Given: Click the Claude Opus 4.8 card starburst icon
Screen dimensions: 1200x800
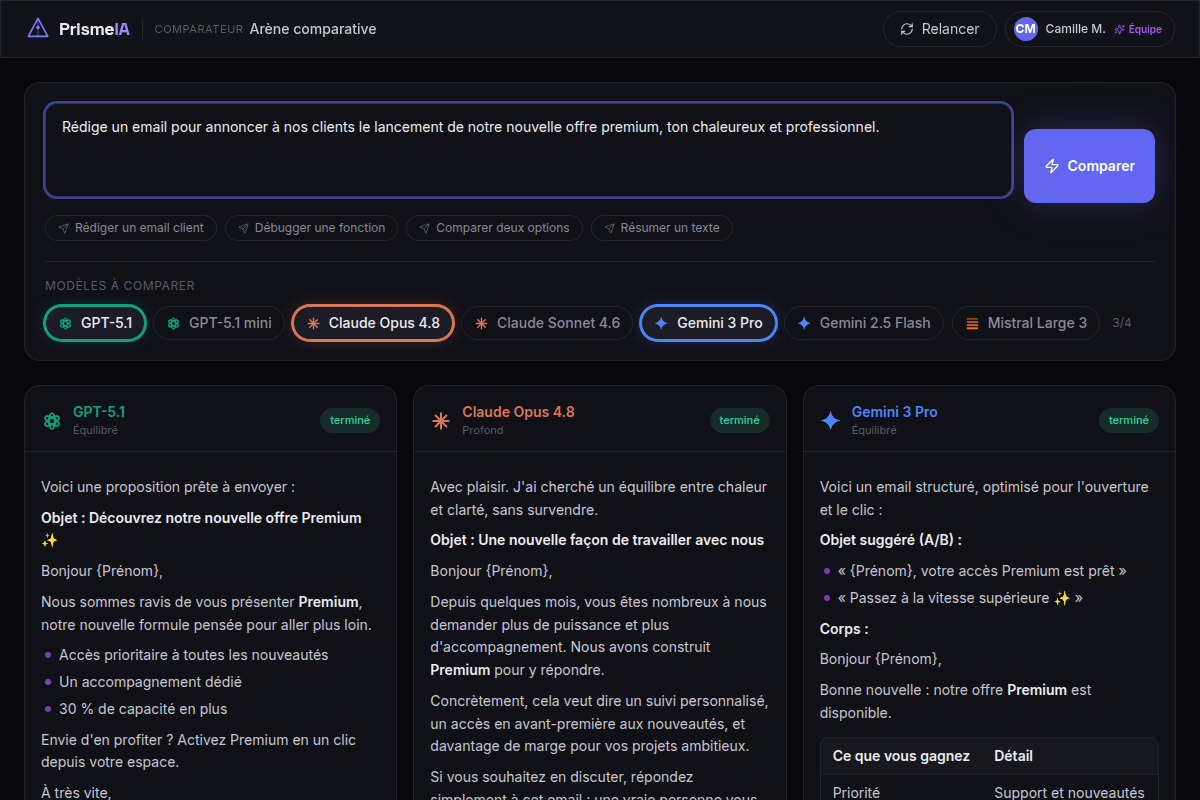Looking at the screenshot, I should click(x=441, y=421).
